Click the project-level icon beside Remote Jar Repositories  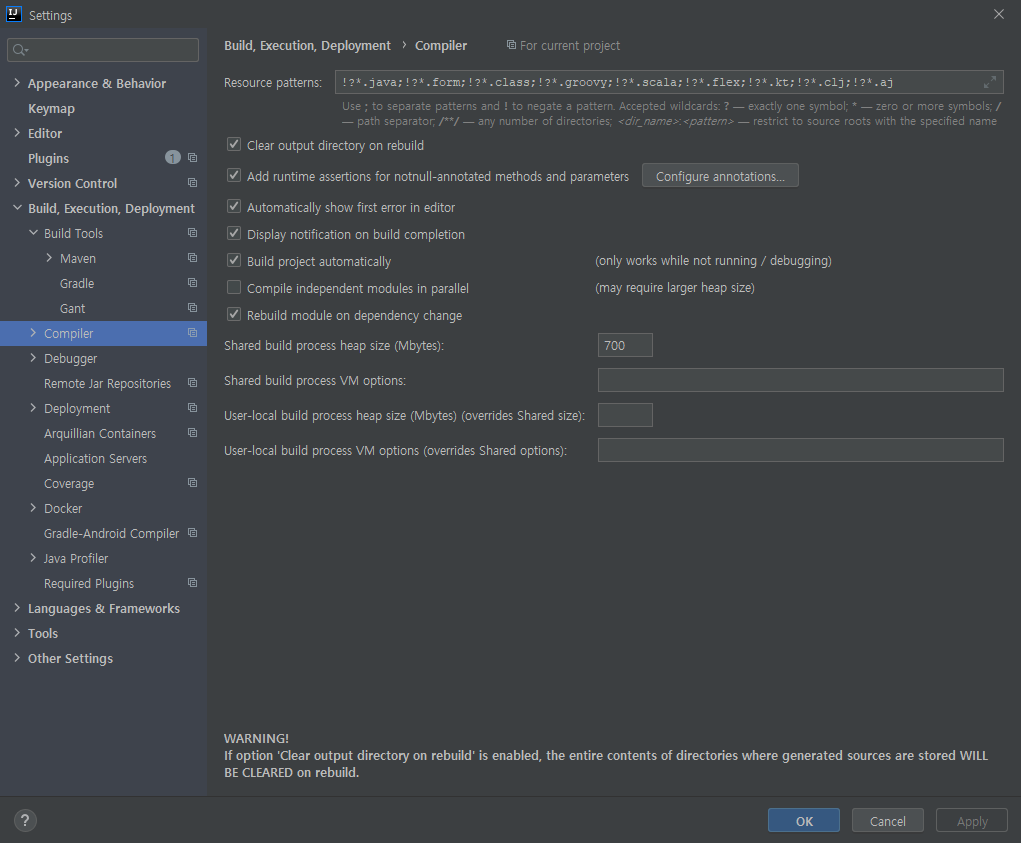coord(193,383)
